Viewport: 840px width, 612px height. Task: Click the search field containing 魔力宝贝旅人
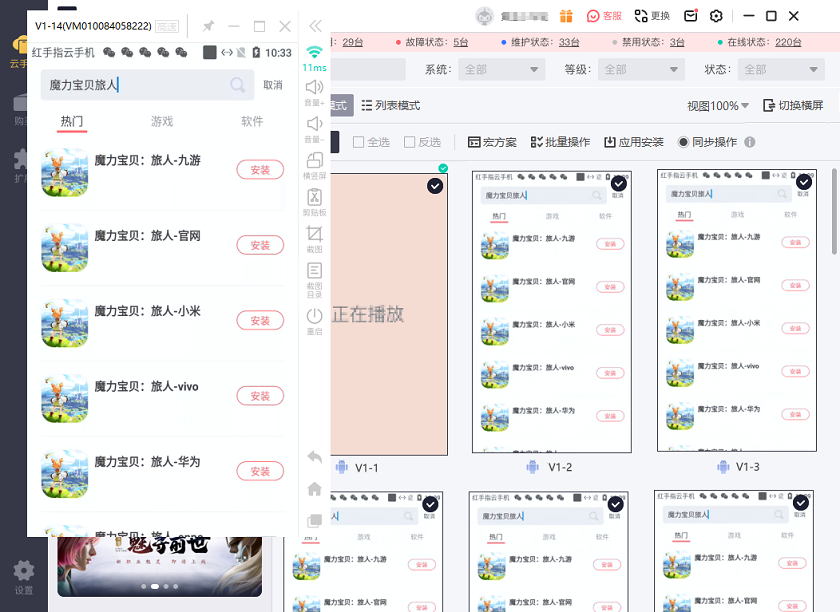[147, 85]
